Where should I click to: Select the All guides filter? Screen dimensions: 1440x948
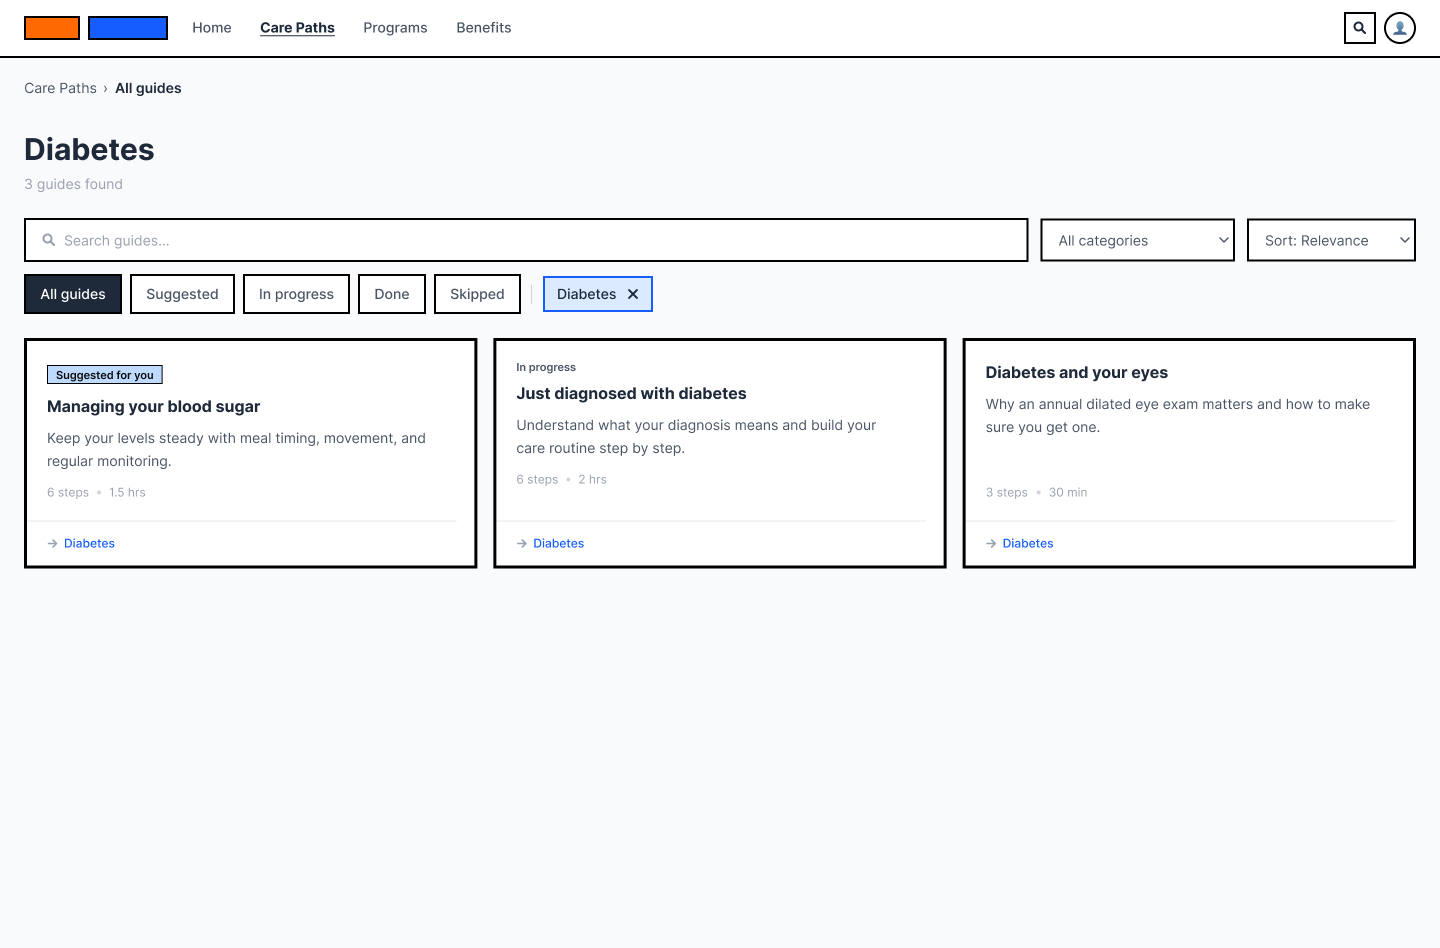click(x=73, y=294)
